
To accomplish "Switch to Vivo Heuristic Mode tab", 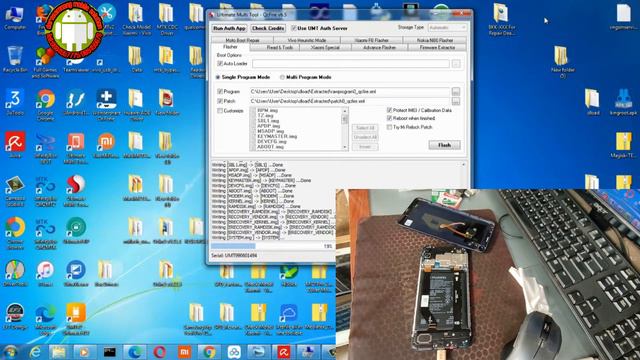I will pos(307,40).
